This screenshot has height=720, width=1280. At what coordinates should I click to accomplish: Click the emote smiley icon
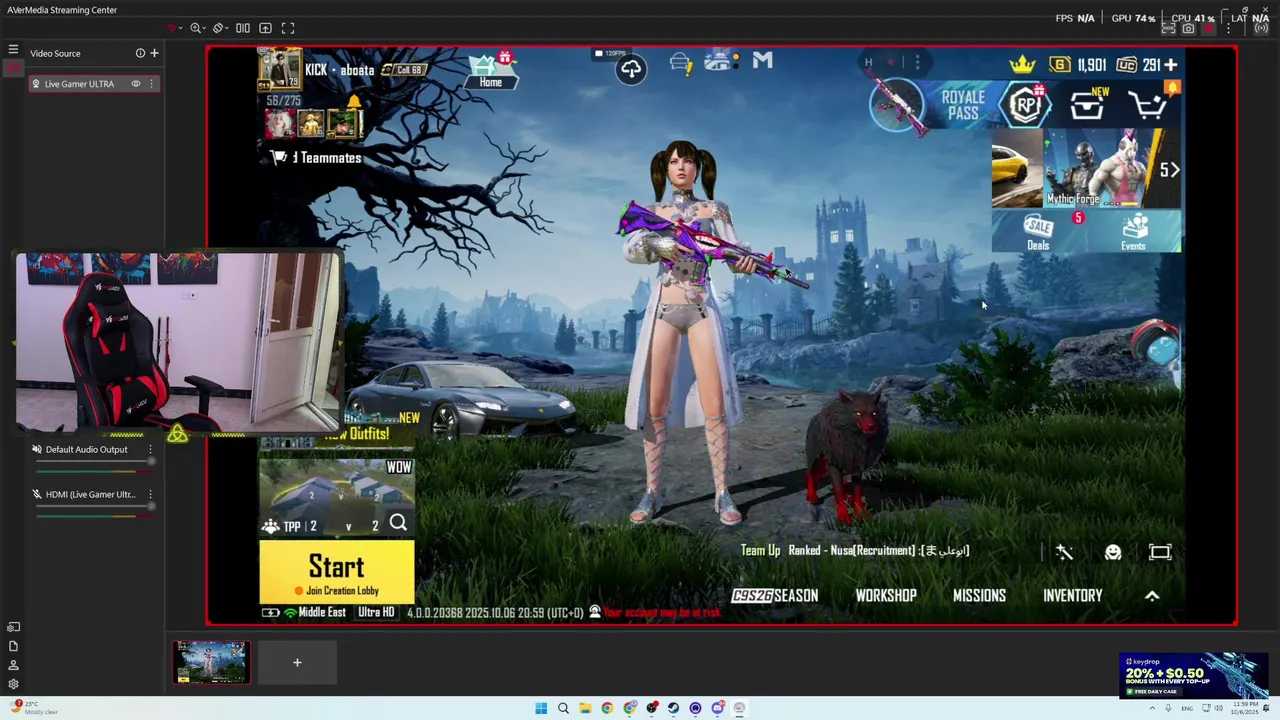pyautogui.click(x=1113, y=552)
